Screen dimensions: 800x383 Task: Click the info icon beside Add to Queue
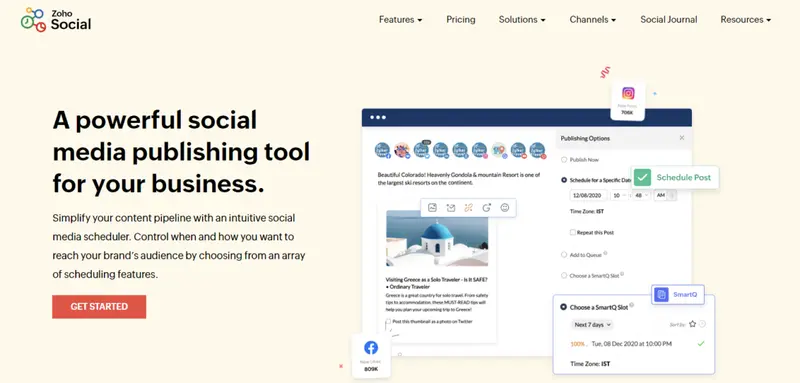tap(605, 253)
